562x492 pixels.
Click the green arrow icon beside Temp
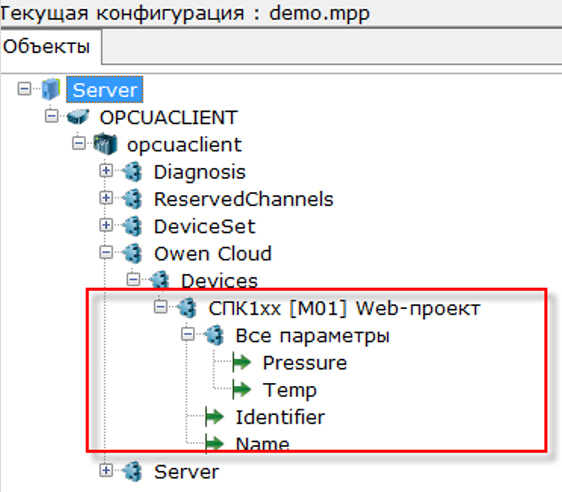[x=242, y=389]
